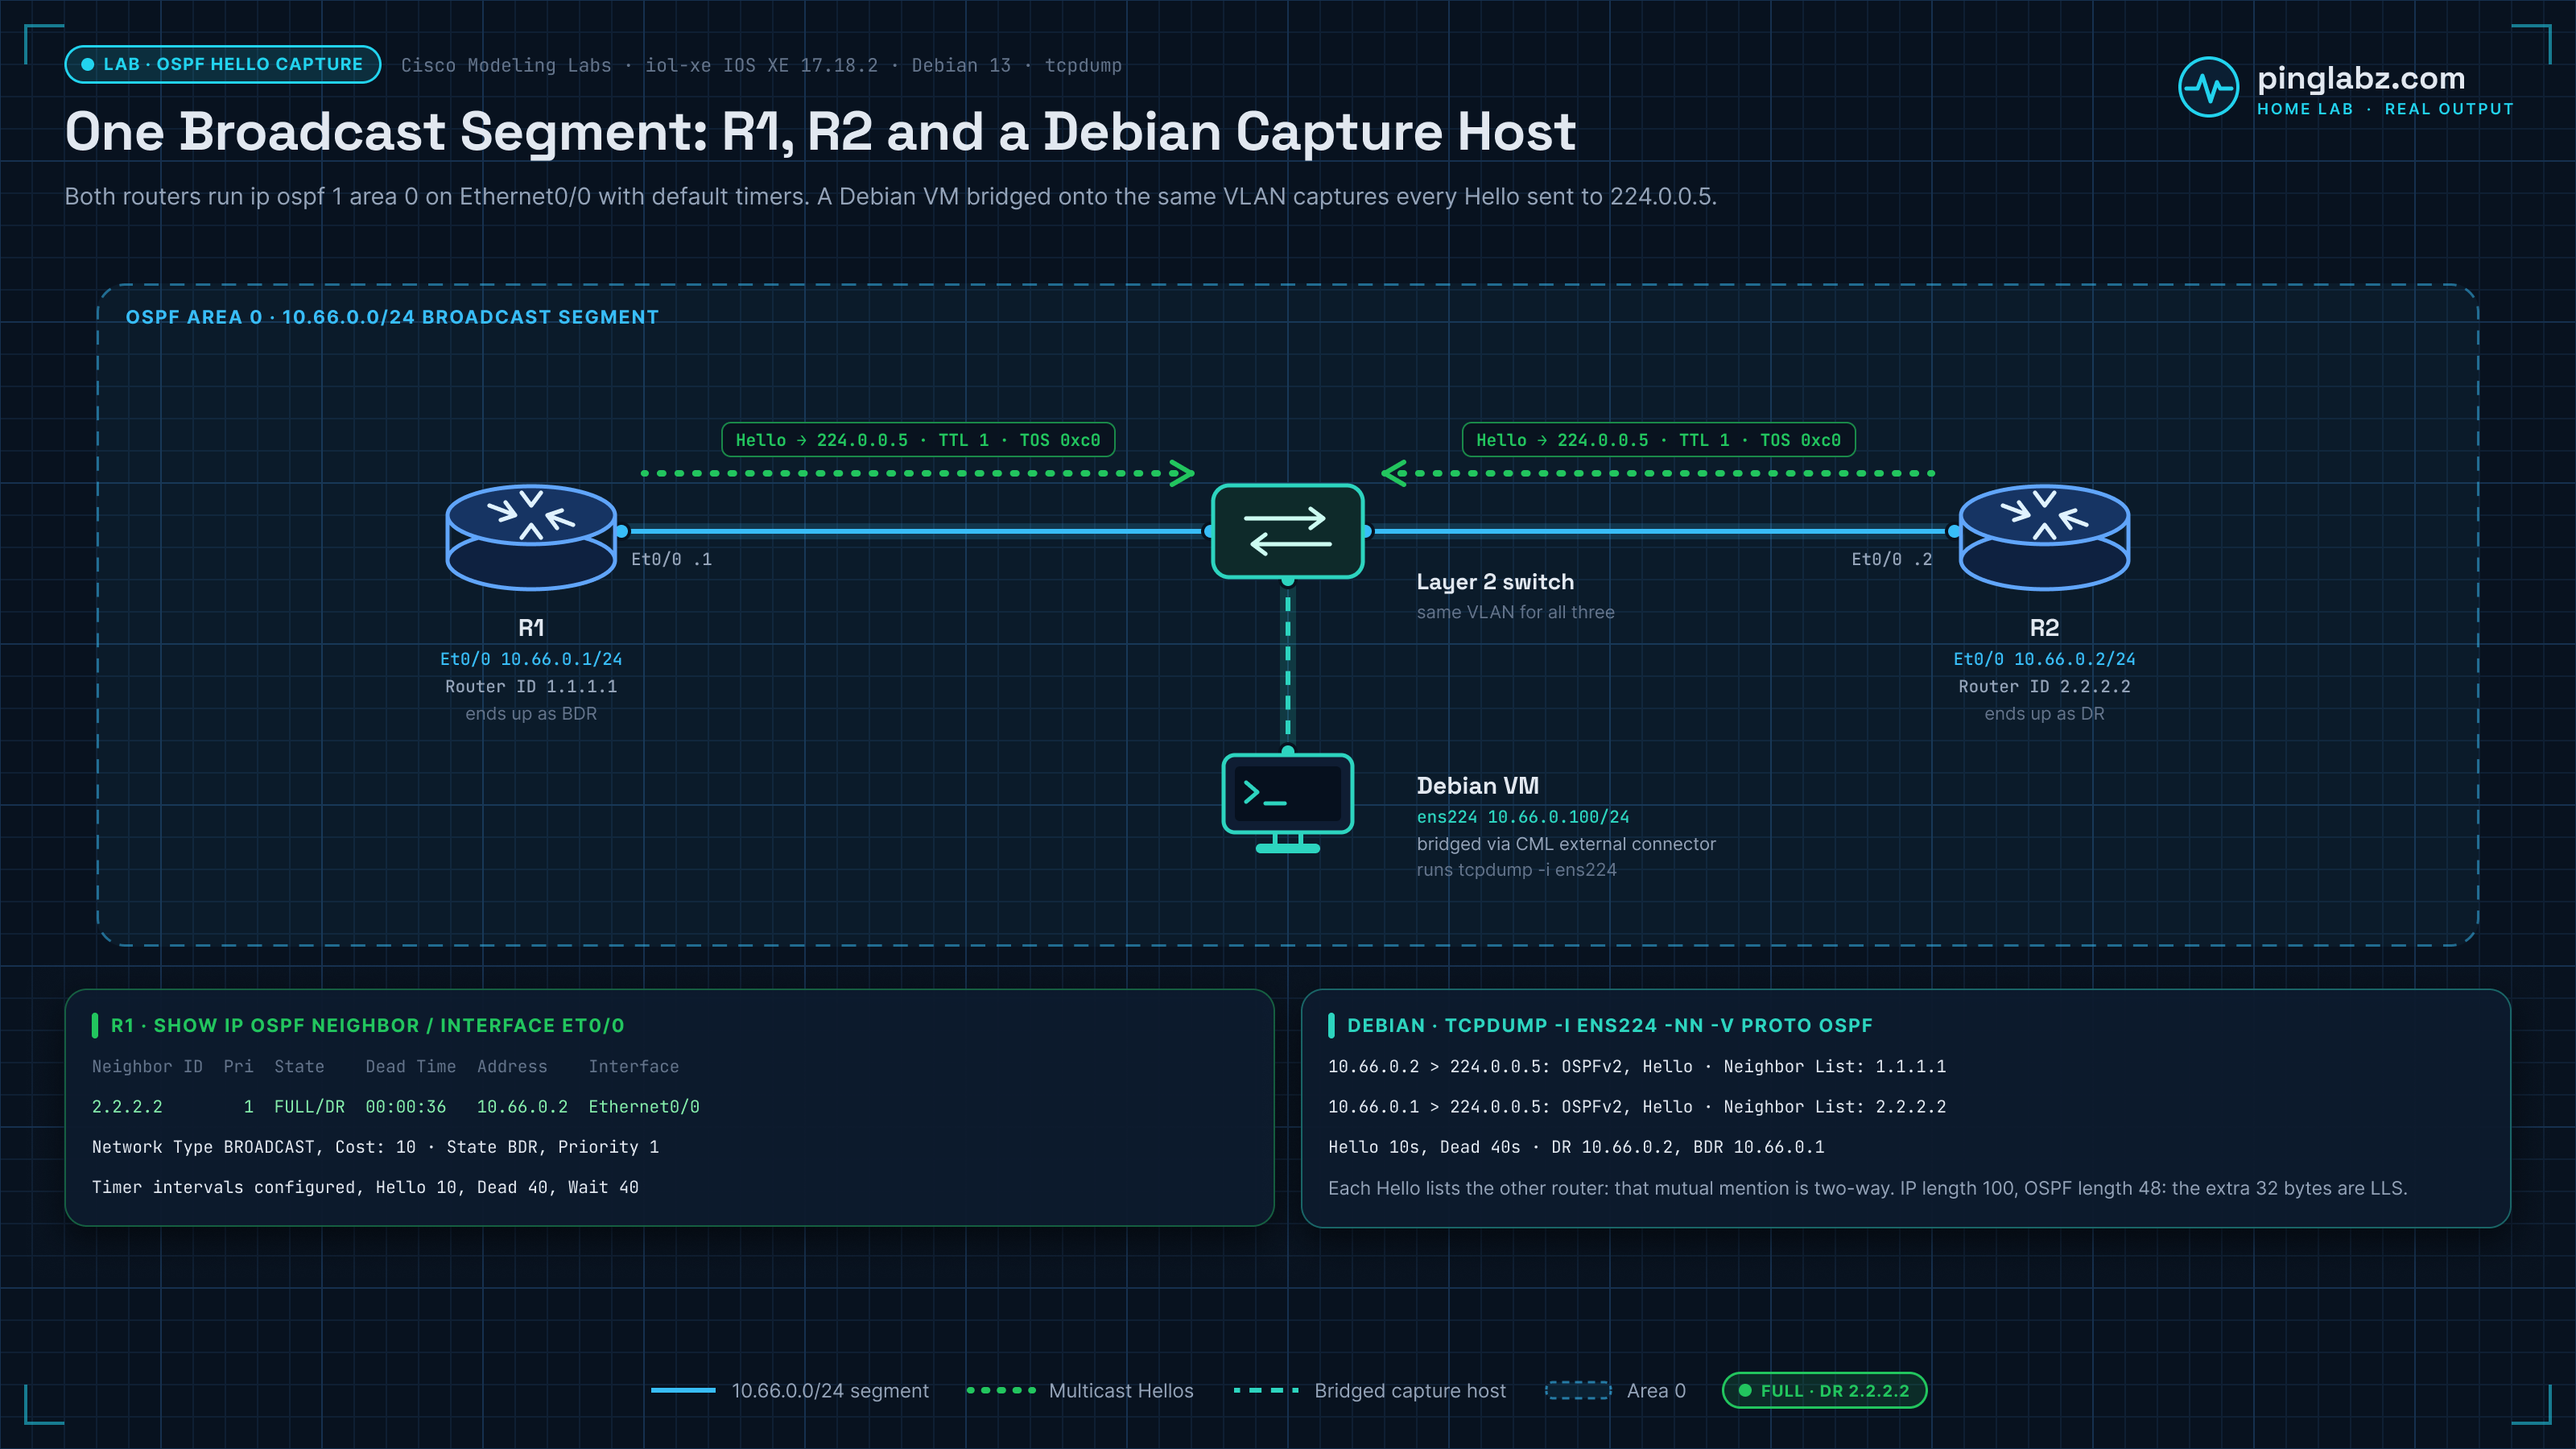Click the Area 0 legend dashed box
The width and height of the screenshot is (2576, 1449).
[1578, 1390]
